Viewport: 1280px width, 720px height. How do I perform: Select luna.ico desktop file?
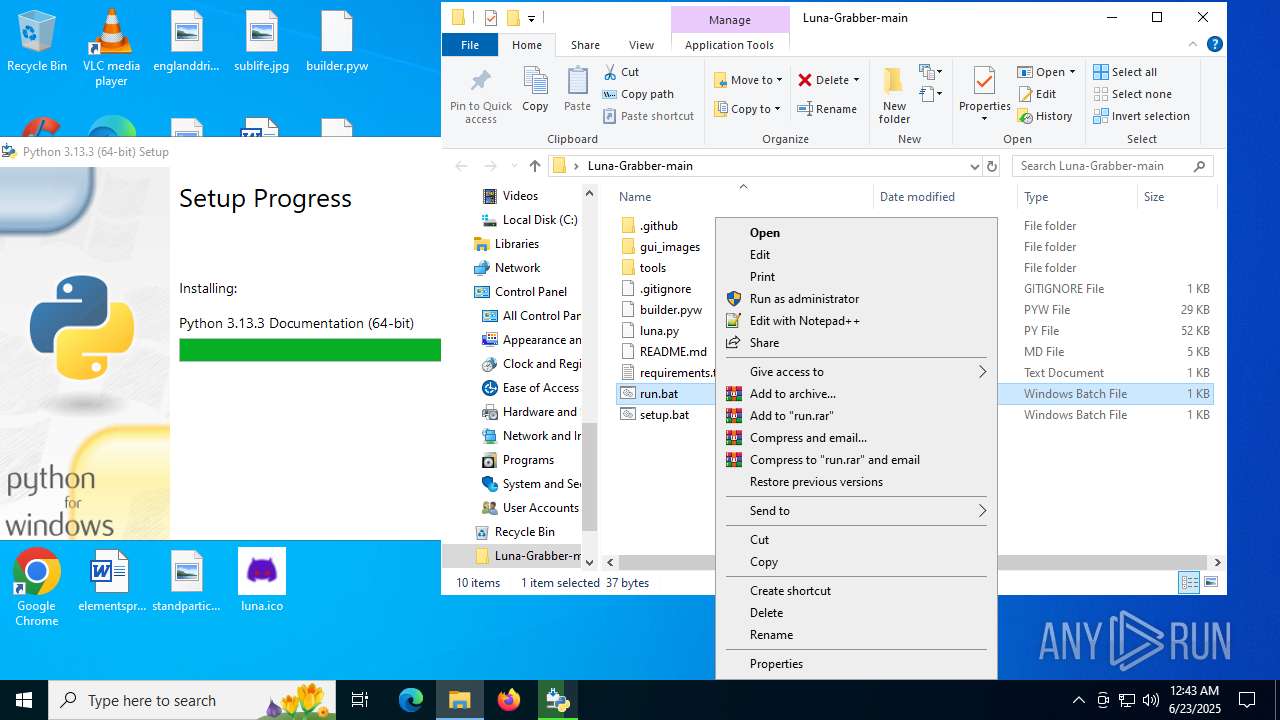click(262, 582)
